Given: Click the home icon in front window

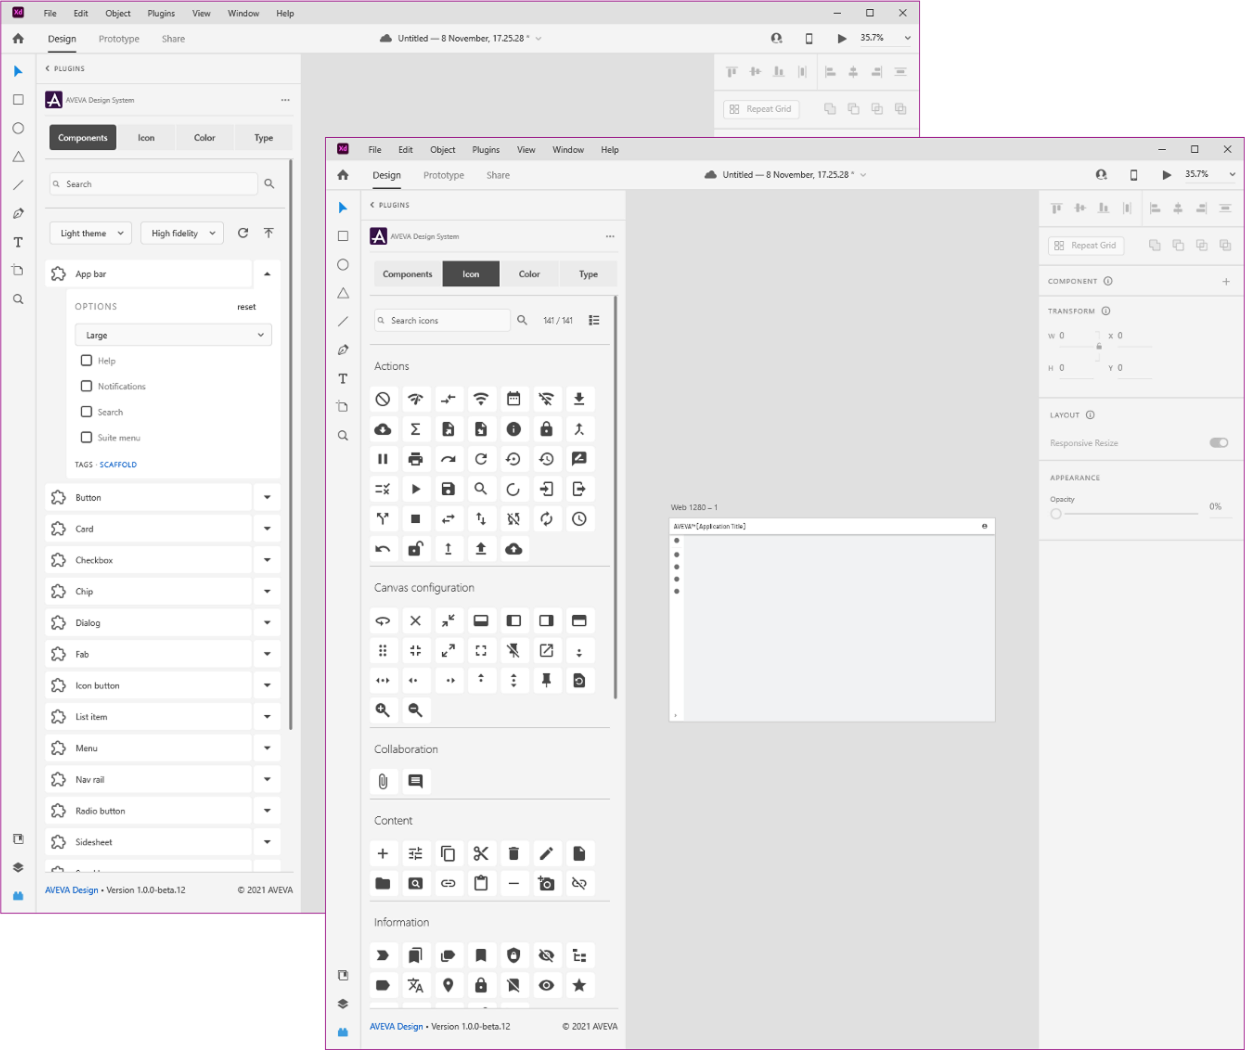Looking at the screenshot, I should 343,175.
